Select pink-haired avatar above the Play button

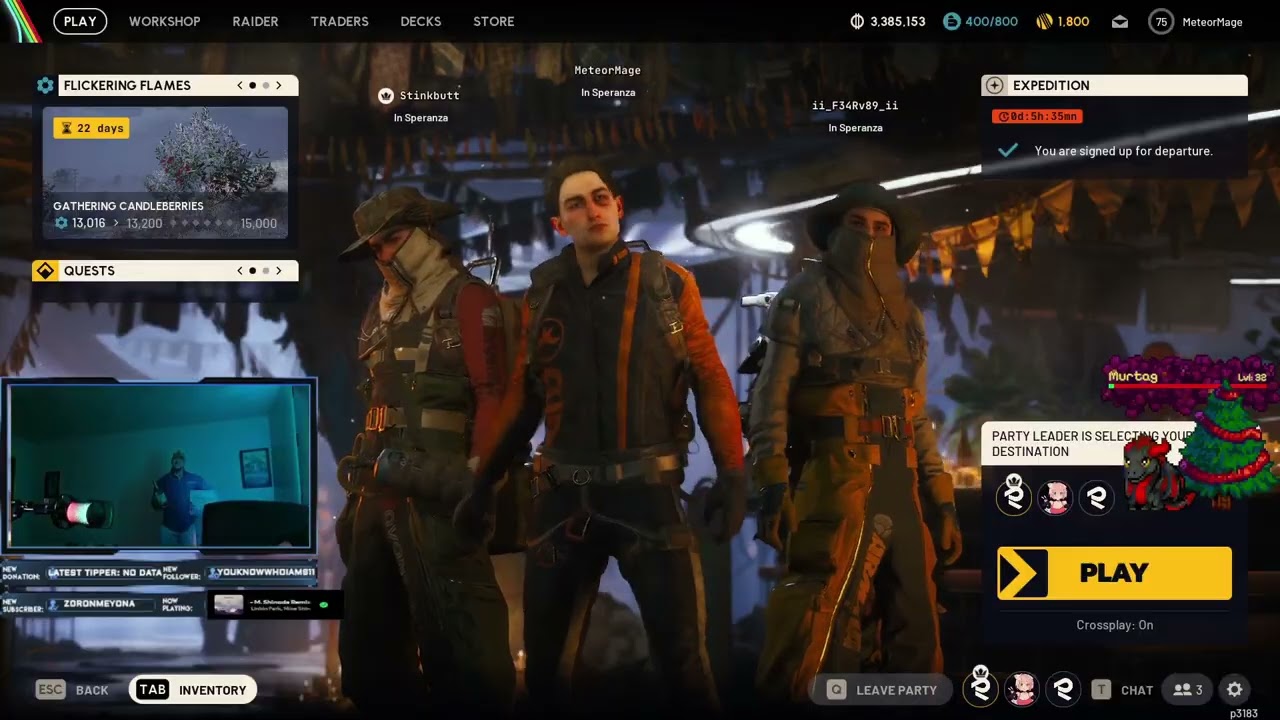coord(1055,497)
